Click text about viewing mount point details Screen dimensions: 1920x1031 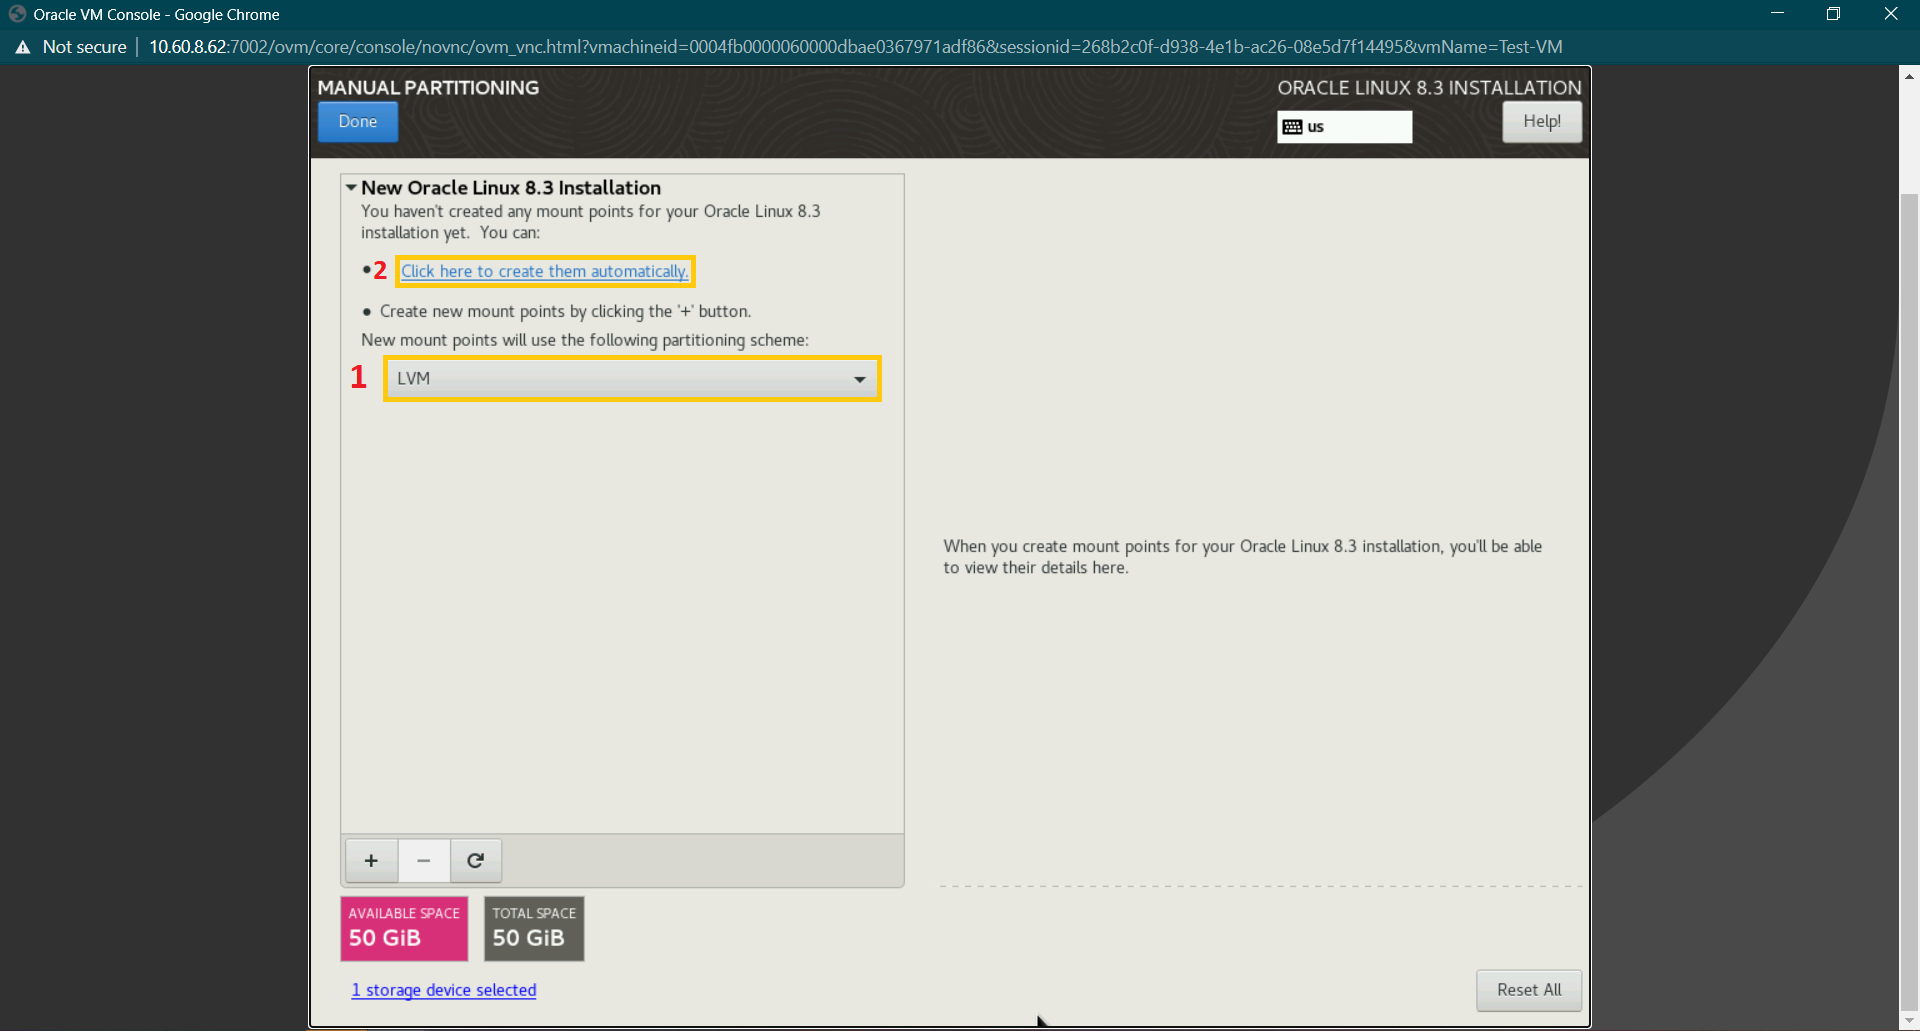tap(1242, 557)
